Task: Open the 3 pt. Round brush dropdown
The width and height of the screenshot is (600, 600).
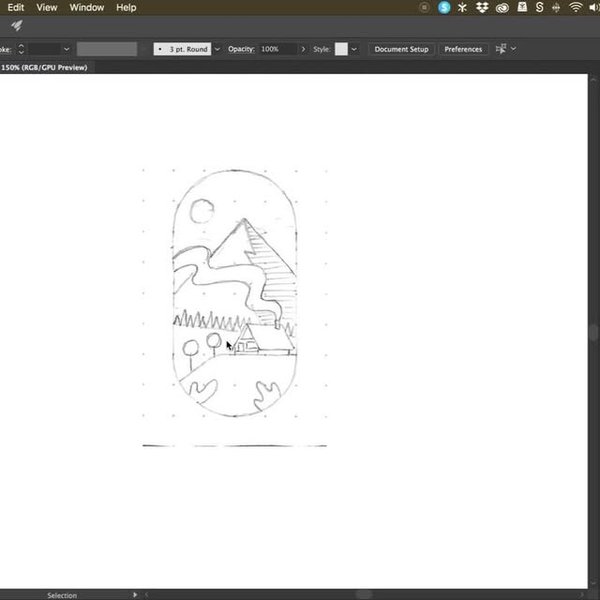Action: point(217,48)
